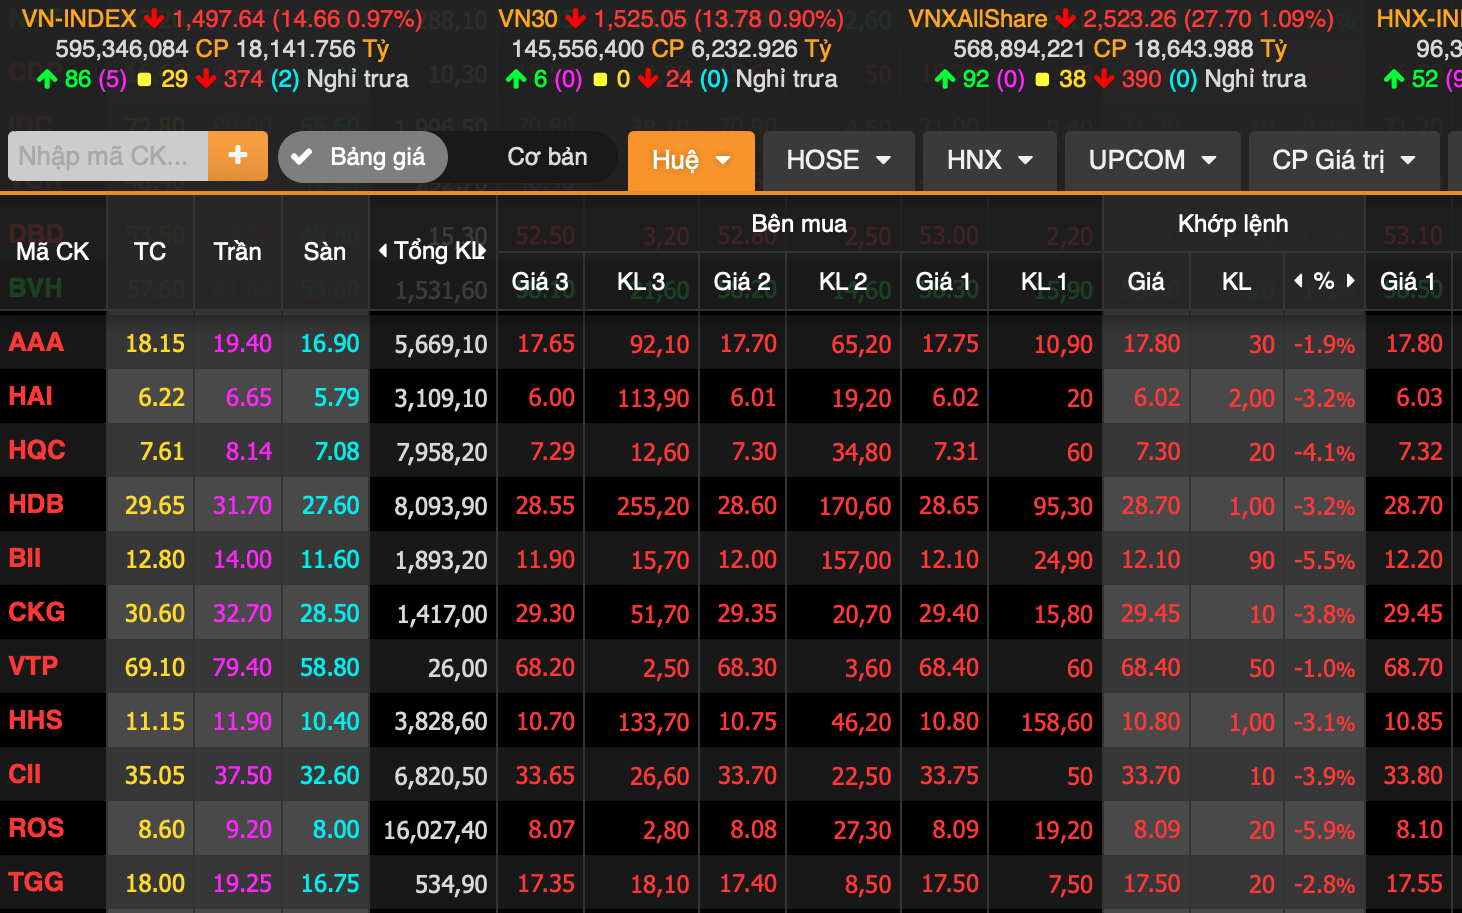Click the right arrow after % column

point(1351,281)
